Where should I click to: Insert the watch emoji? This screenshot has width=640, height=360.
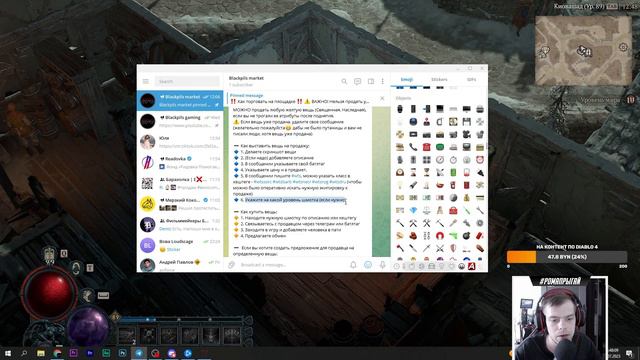click(x=400, y=109)
